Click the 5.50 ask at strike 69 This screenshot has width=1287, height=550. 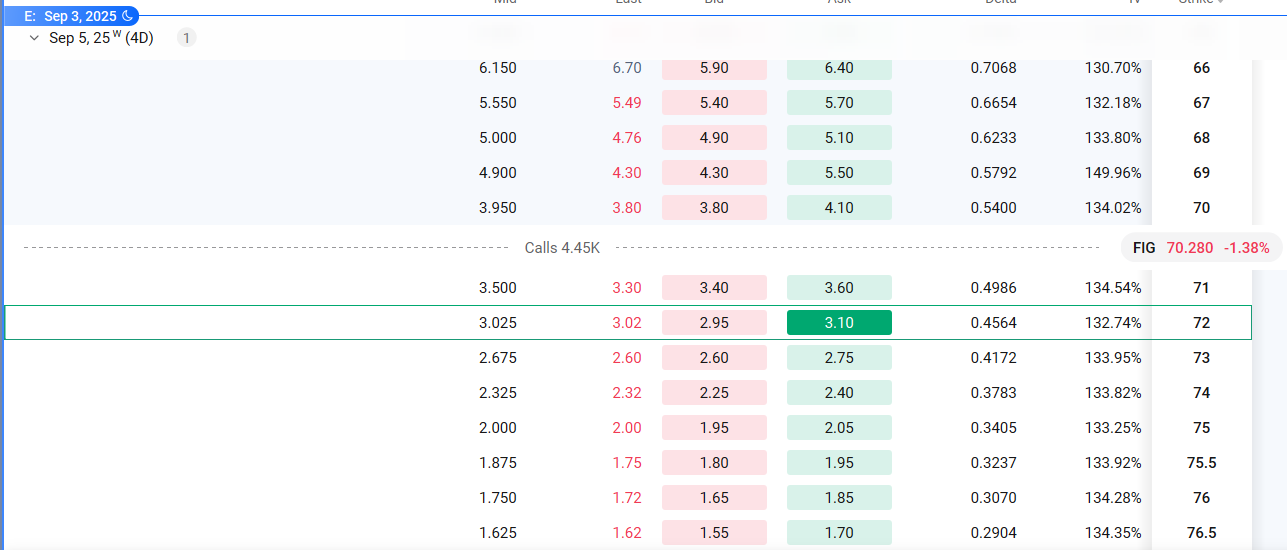pyautogui.click(x=839, y=173)
